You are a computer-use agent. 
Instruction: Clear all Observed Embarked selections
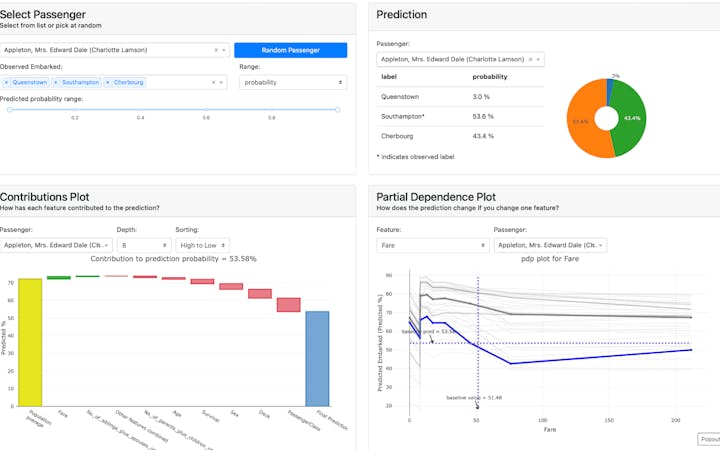click(x=213, y=82)
